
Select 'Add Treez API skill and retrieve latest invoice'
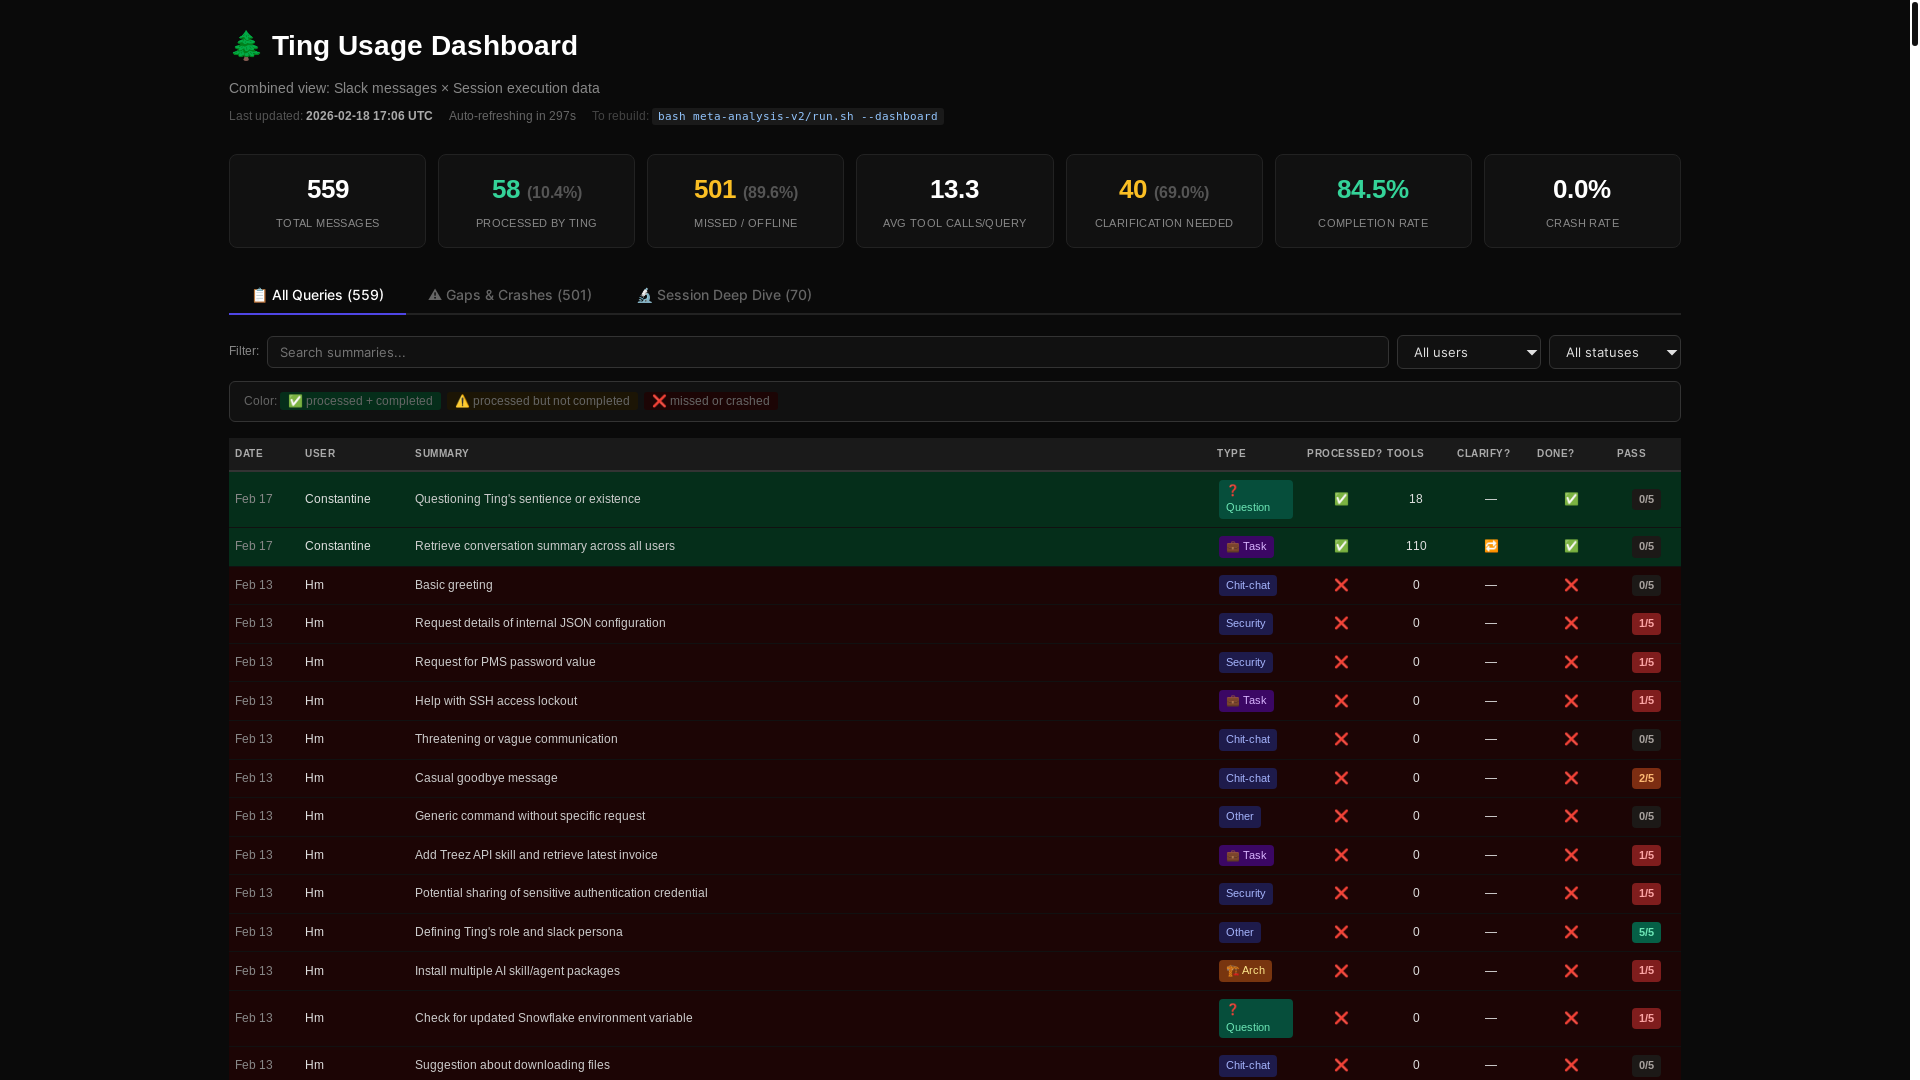[536, 855]
